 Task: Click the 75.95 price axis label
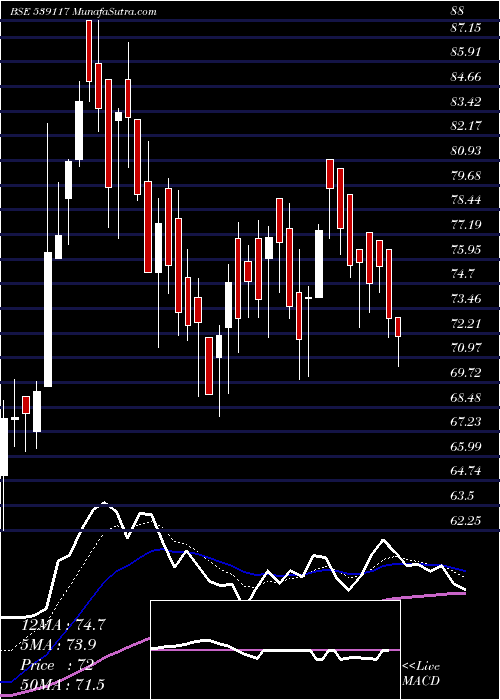pos(466,250)
